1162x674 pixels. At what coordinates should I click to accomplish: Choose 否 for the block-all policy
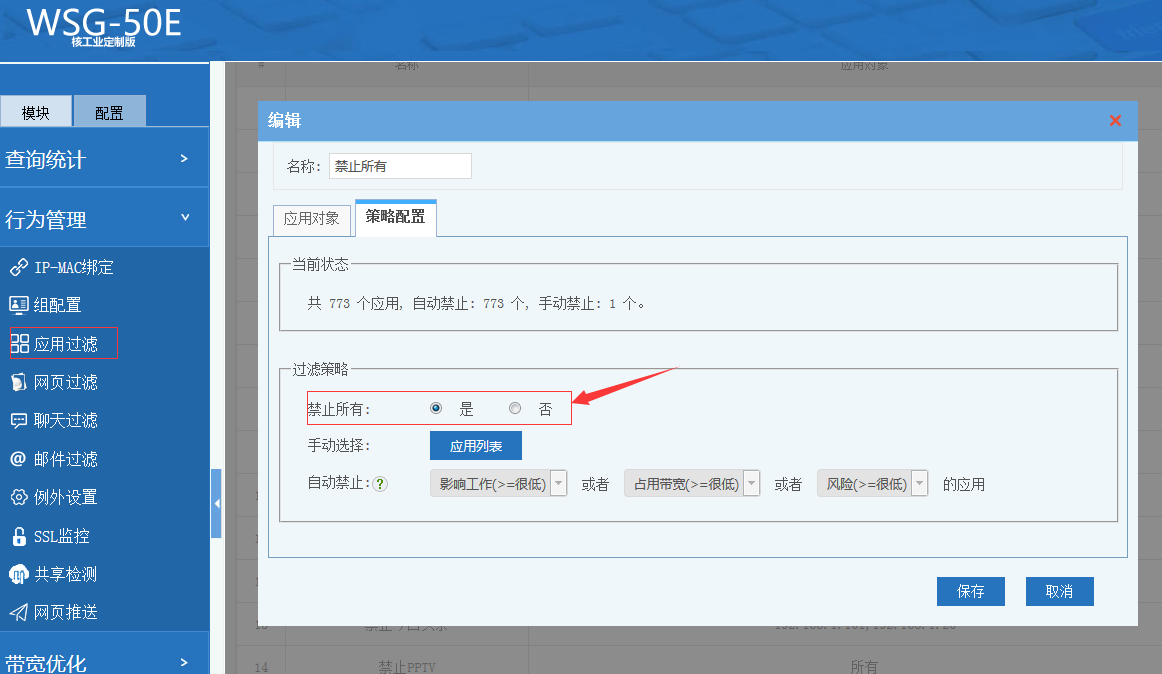point(515,407)
